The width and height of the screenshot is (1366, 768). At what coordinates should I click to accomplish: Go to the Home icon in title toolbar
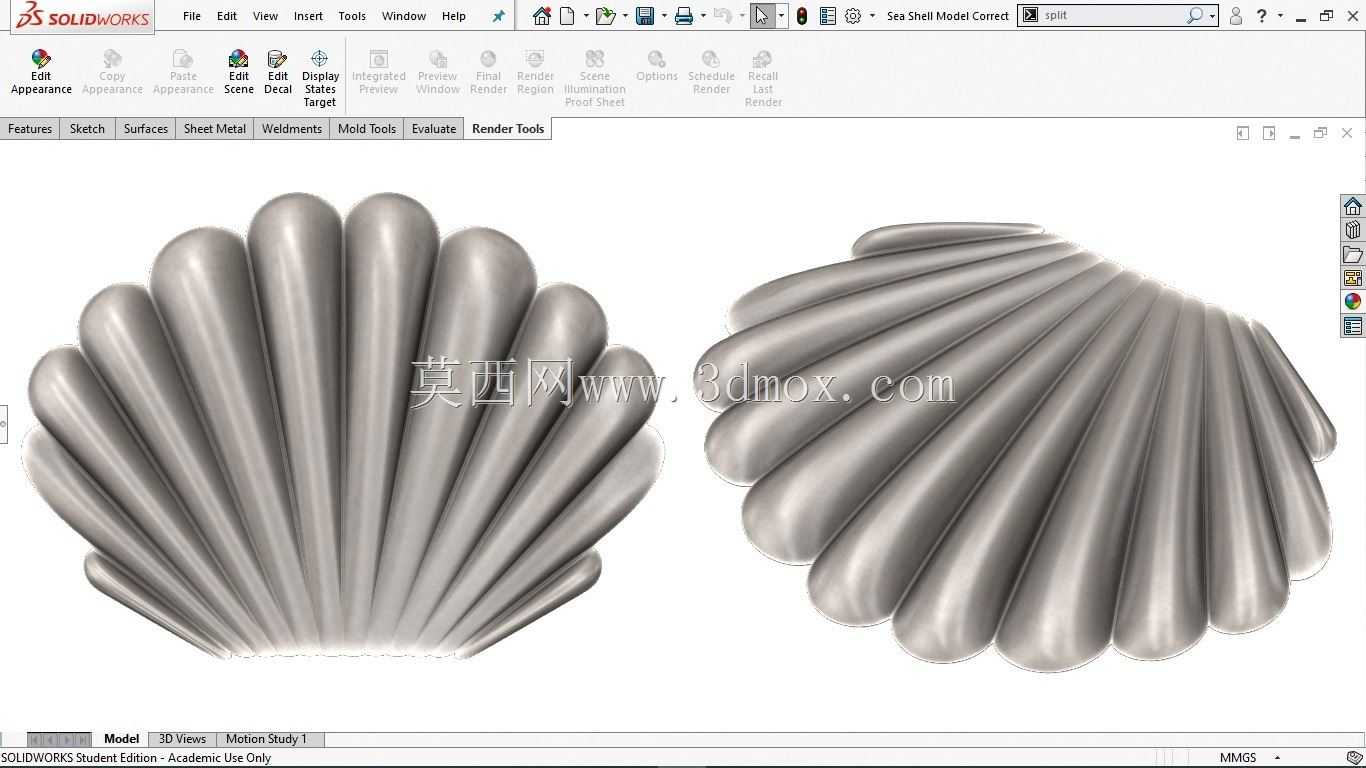[x=541, y=16]
